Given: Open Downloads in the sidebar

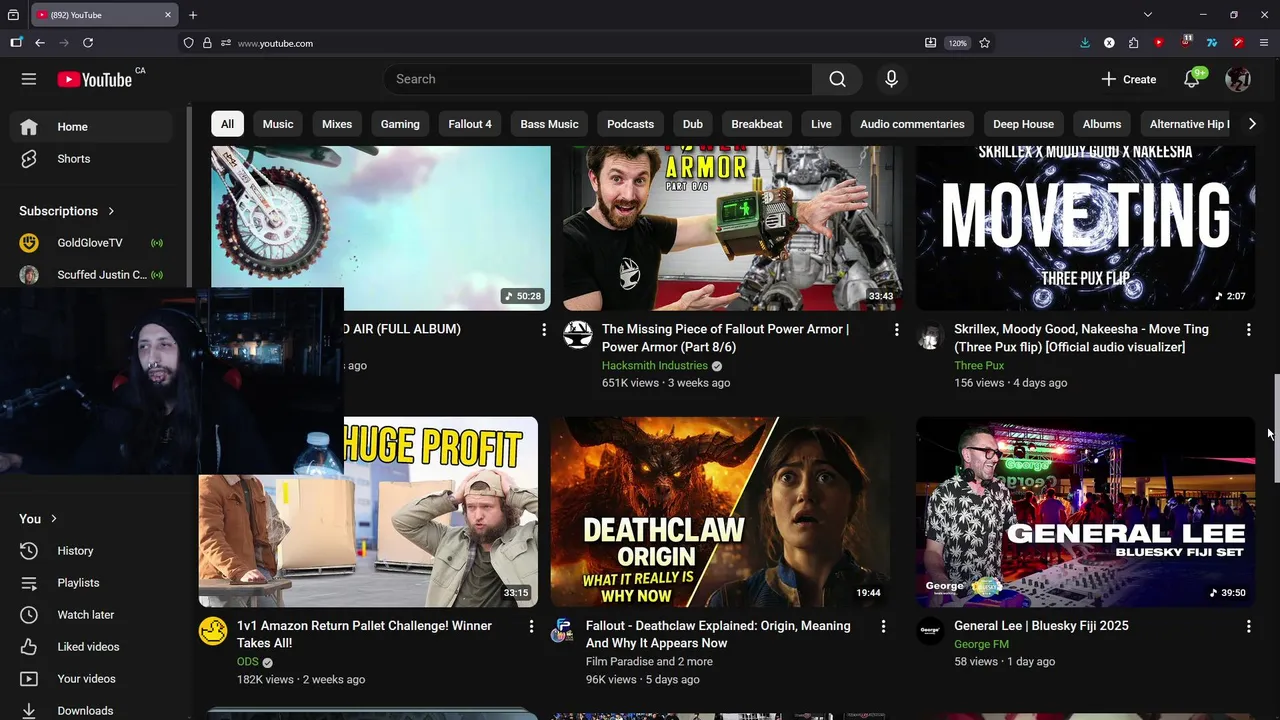Looking at the screenshot, I should (91, 709).
